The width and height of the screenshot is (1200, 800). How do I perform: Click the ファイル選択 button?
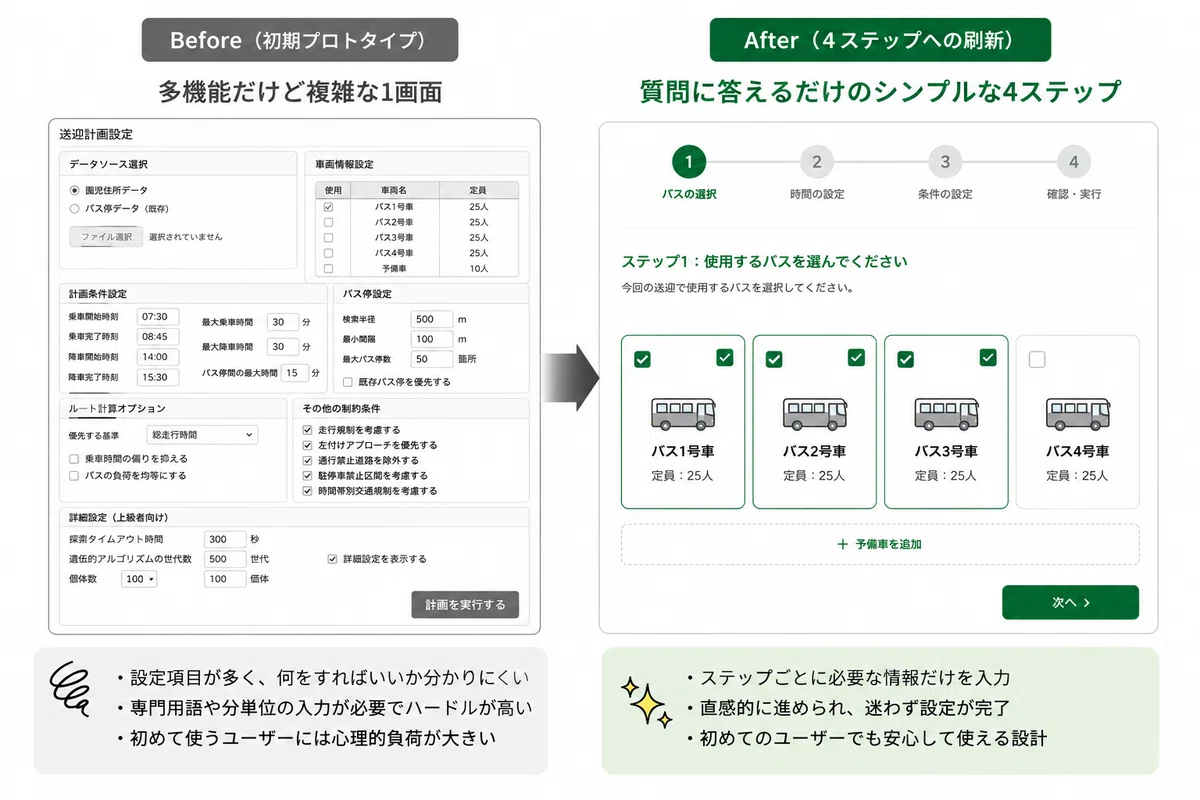pos(106,237)
